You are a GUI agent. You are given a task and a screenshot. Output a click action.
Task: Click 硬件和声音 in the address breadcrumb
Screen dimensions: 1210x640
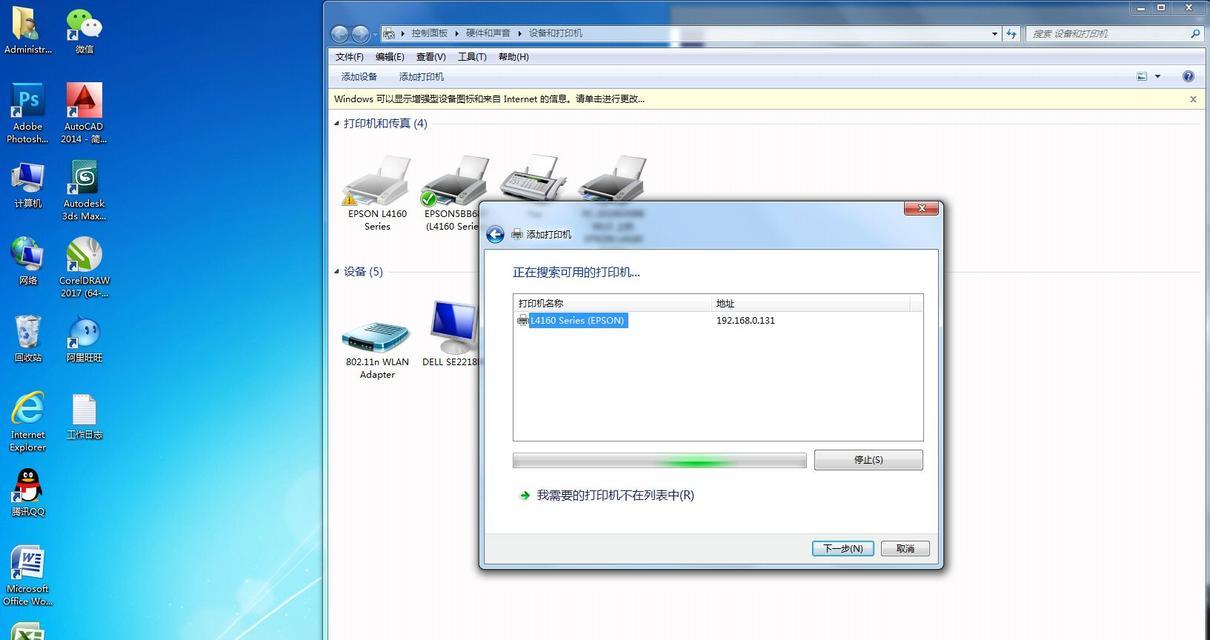pos(488,33)
